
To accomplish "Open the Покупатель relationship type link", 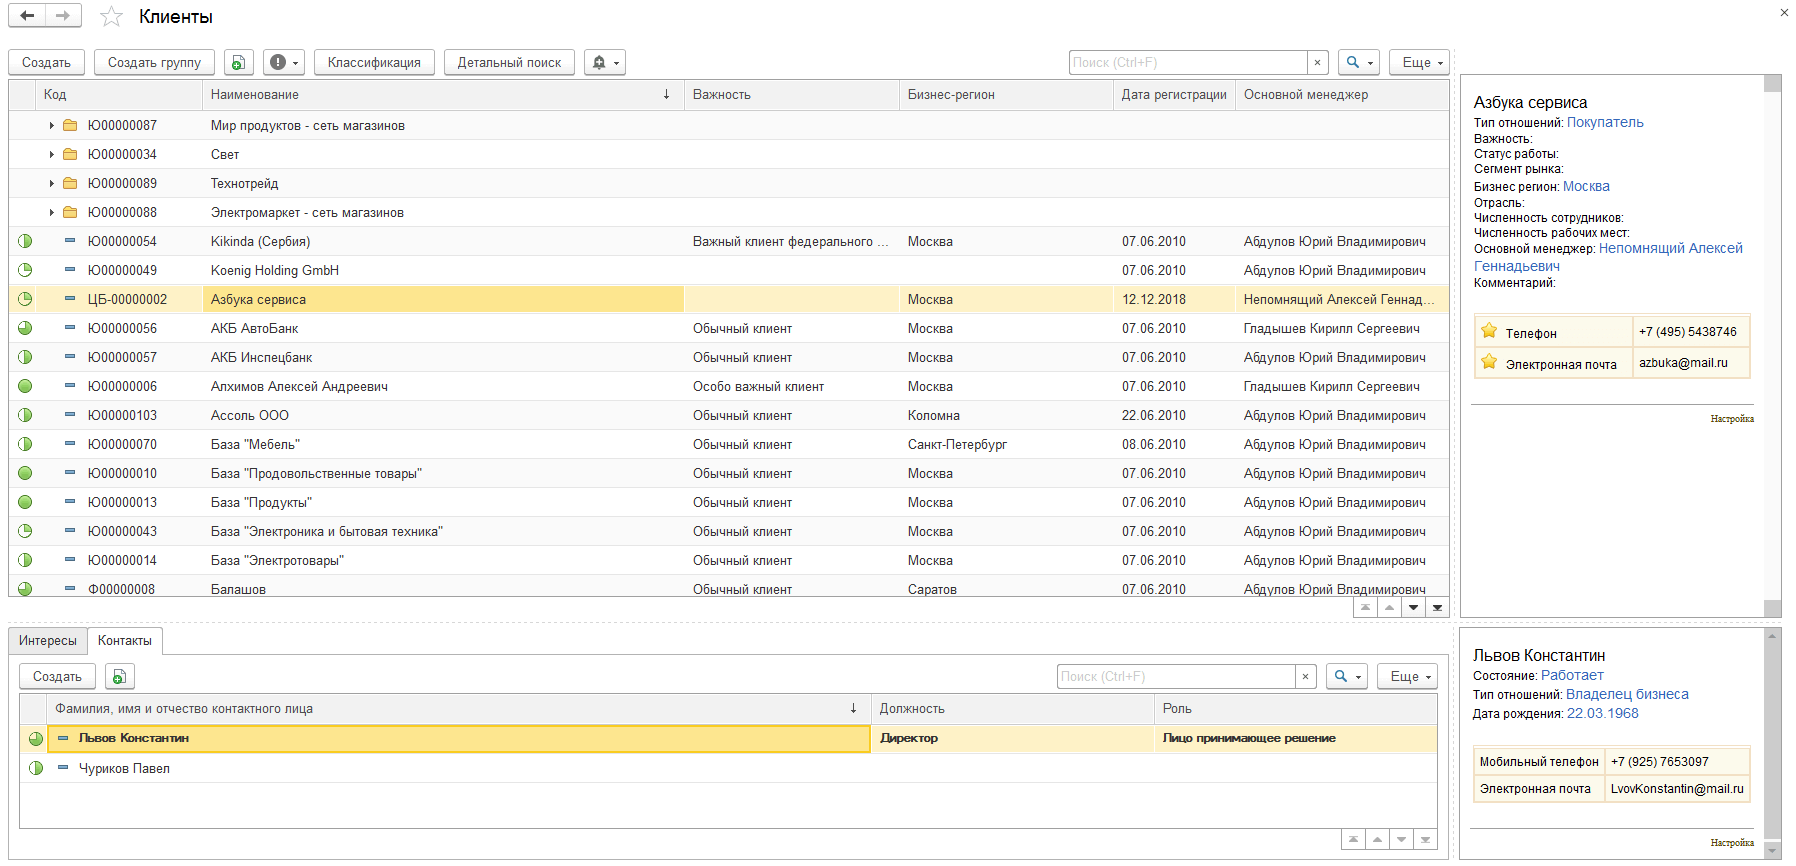I will pyautogui.click(x=1604, y=123).
